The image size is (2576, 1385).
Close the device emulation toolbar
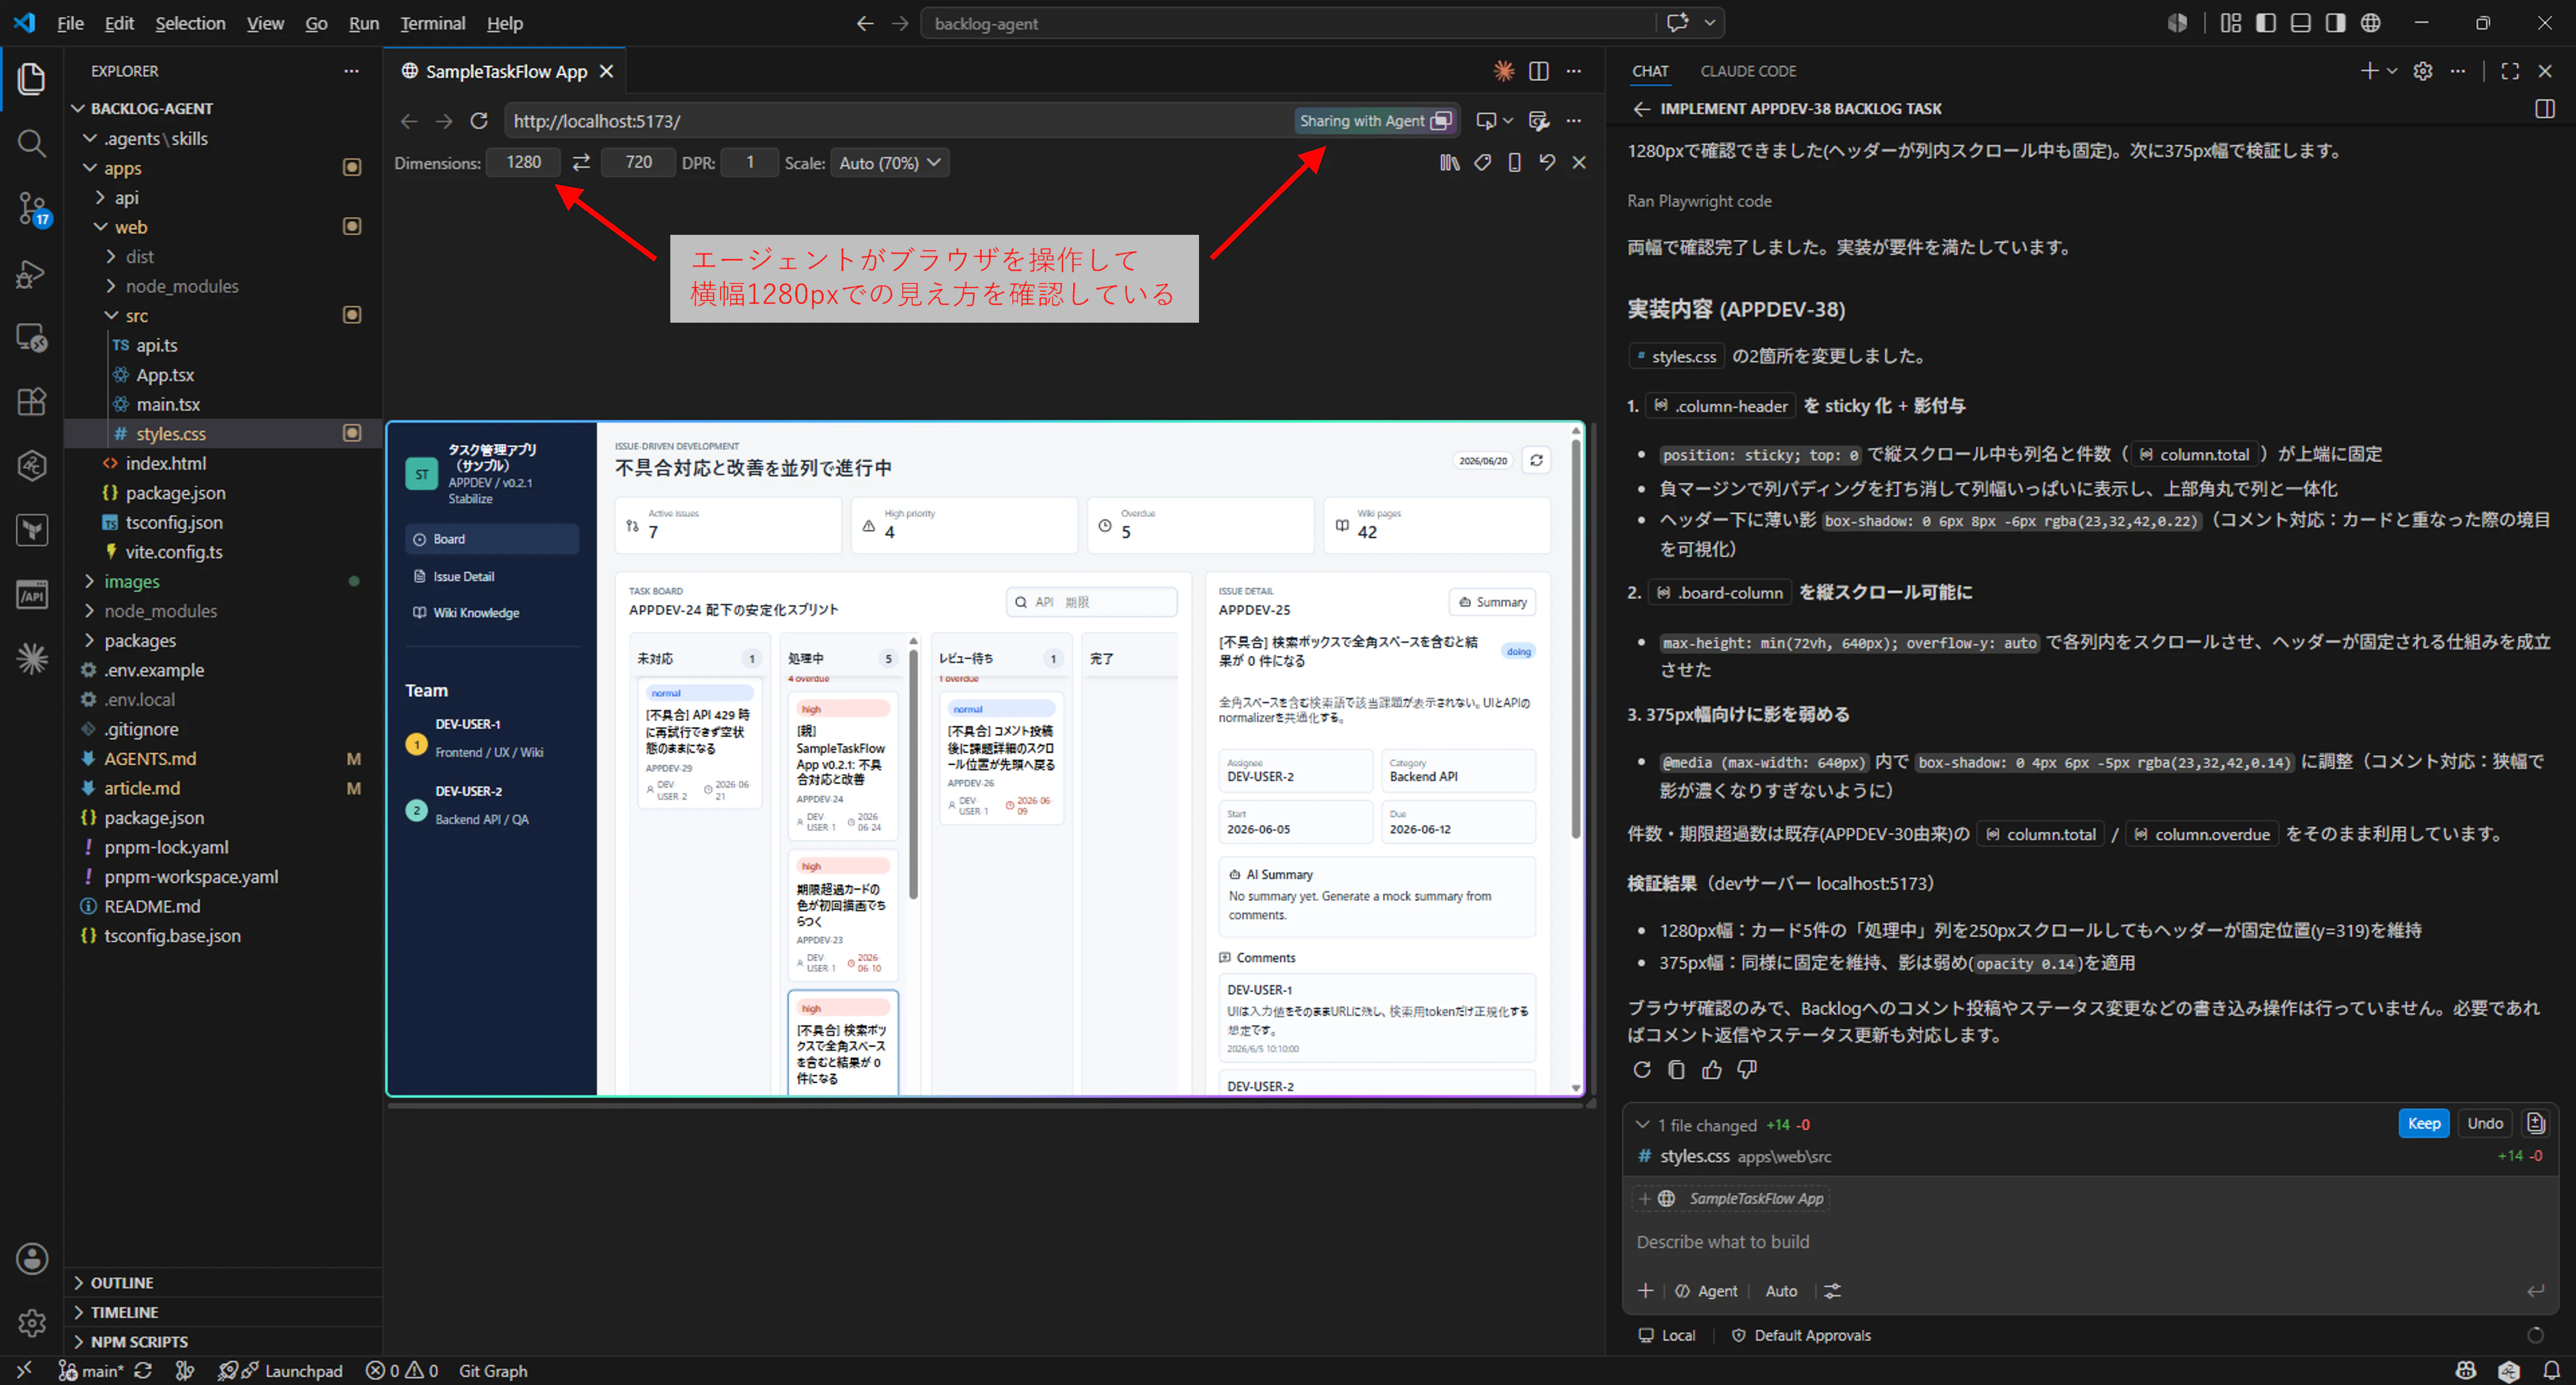tap(1579, 162)
